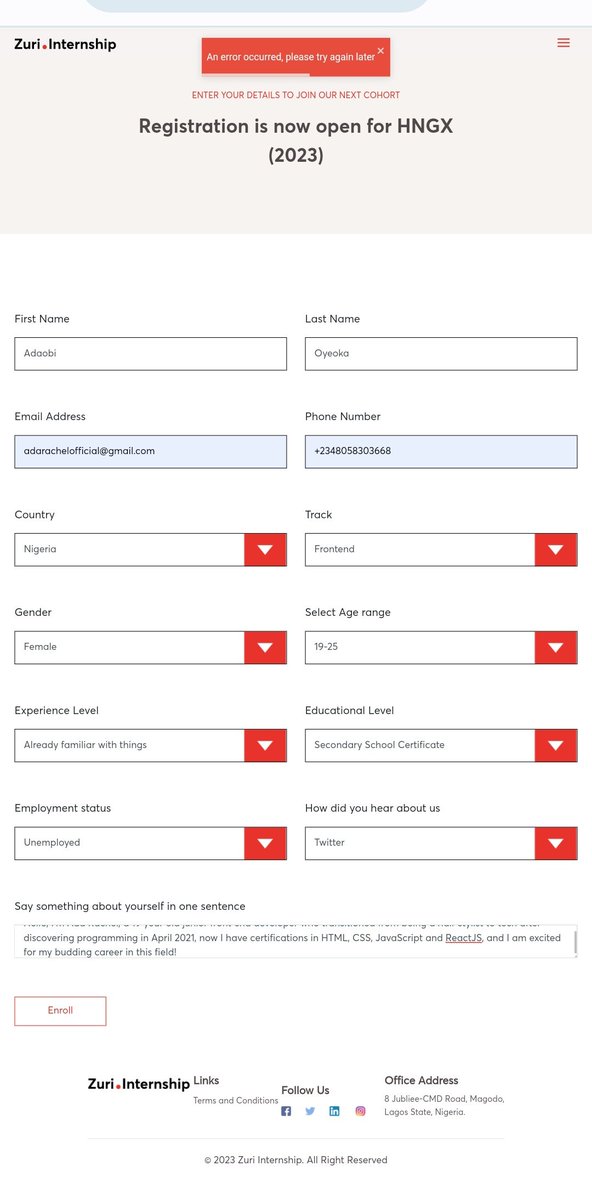Expand the Experience Level dropdown
592x1200 pixels.
[x=150, y=745]
